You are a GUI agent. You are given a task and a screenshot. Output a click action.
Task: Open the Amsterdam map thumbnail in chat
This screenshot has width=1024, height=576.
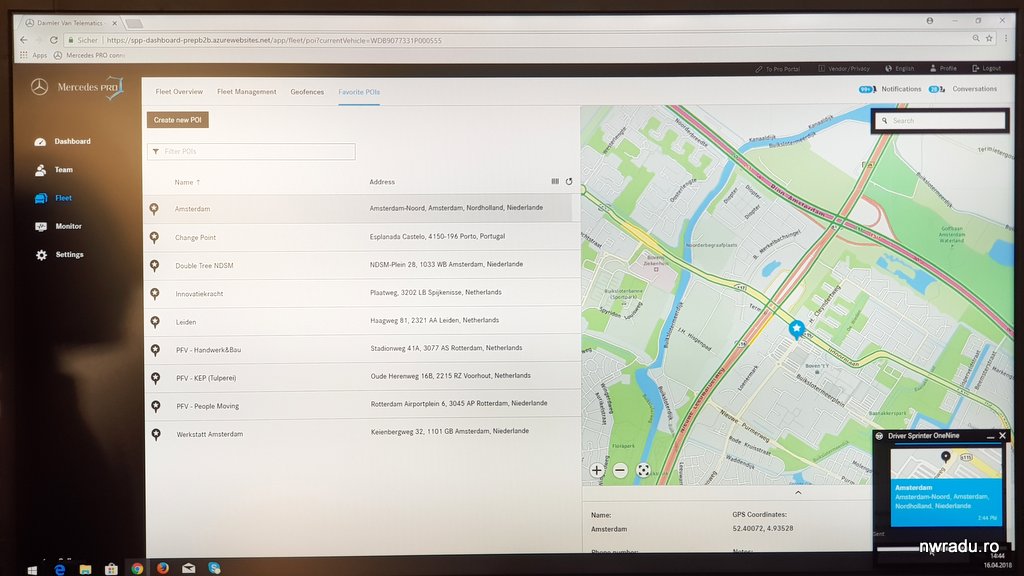point(946,463)
